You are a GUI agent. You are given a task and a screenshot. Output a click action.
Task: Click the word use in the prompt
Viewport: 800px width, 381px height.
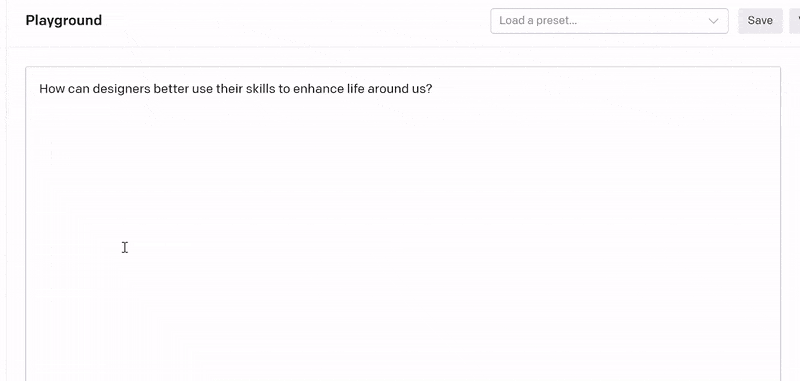202,89
